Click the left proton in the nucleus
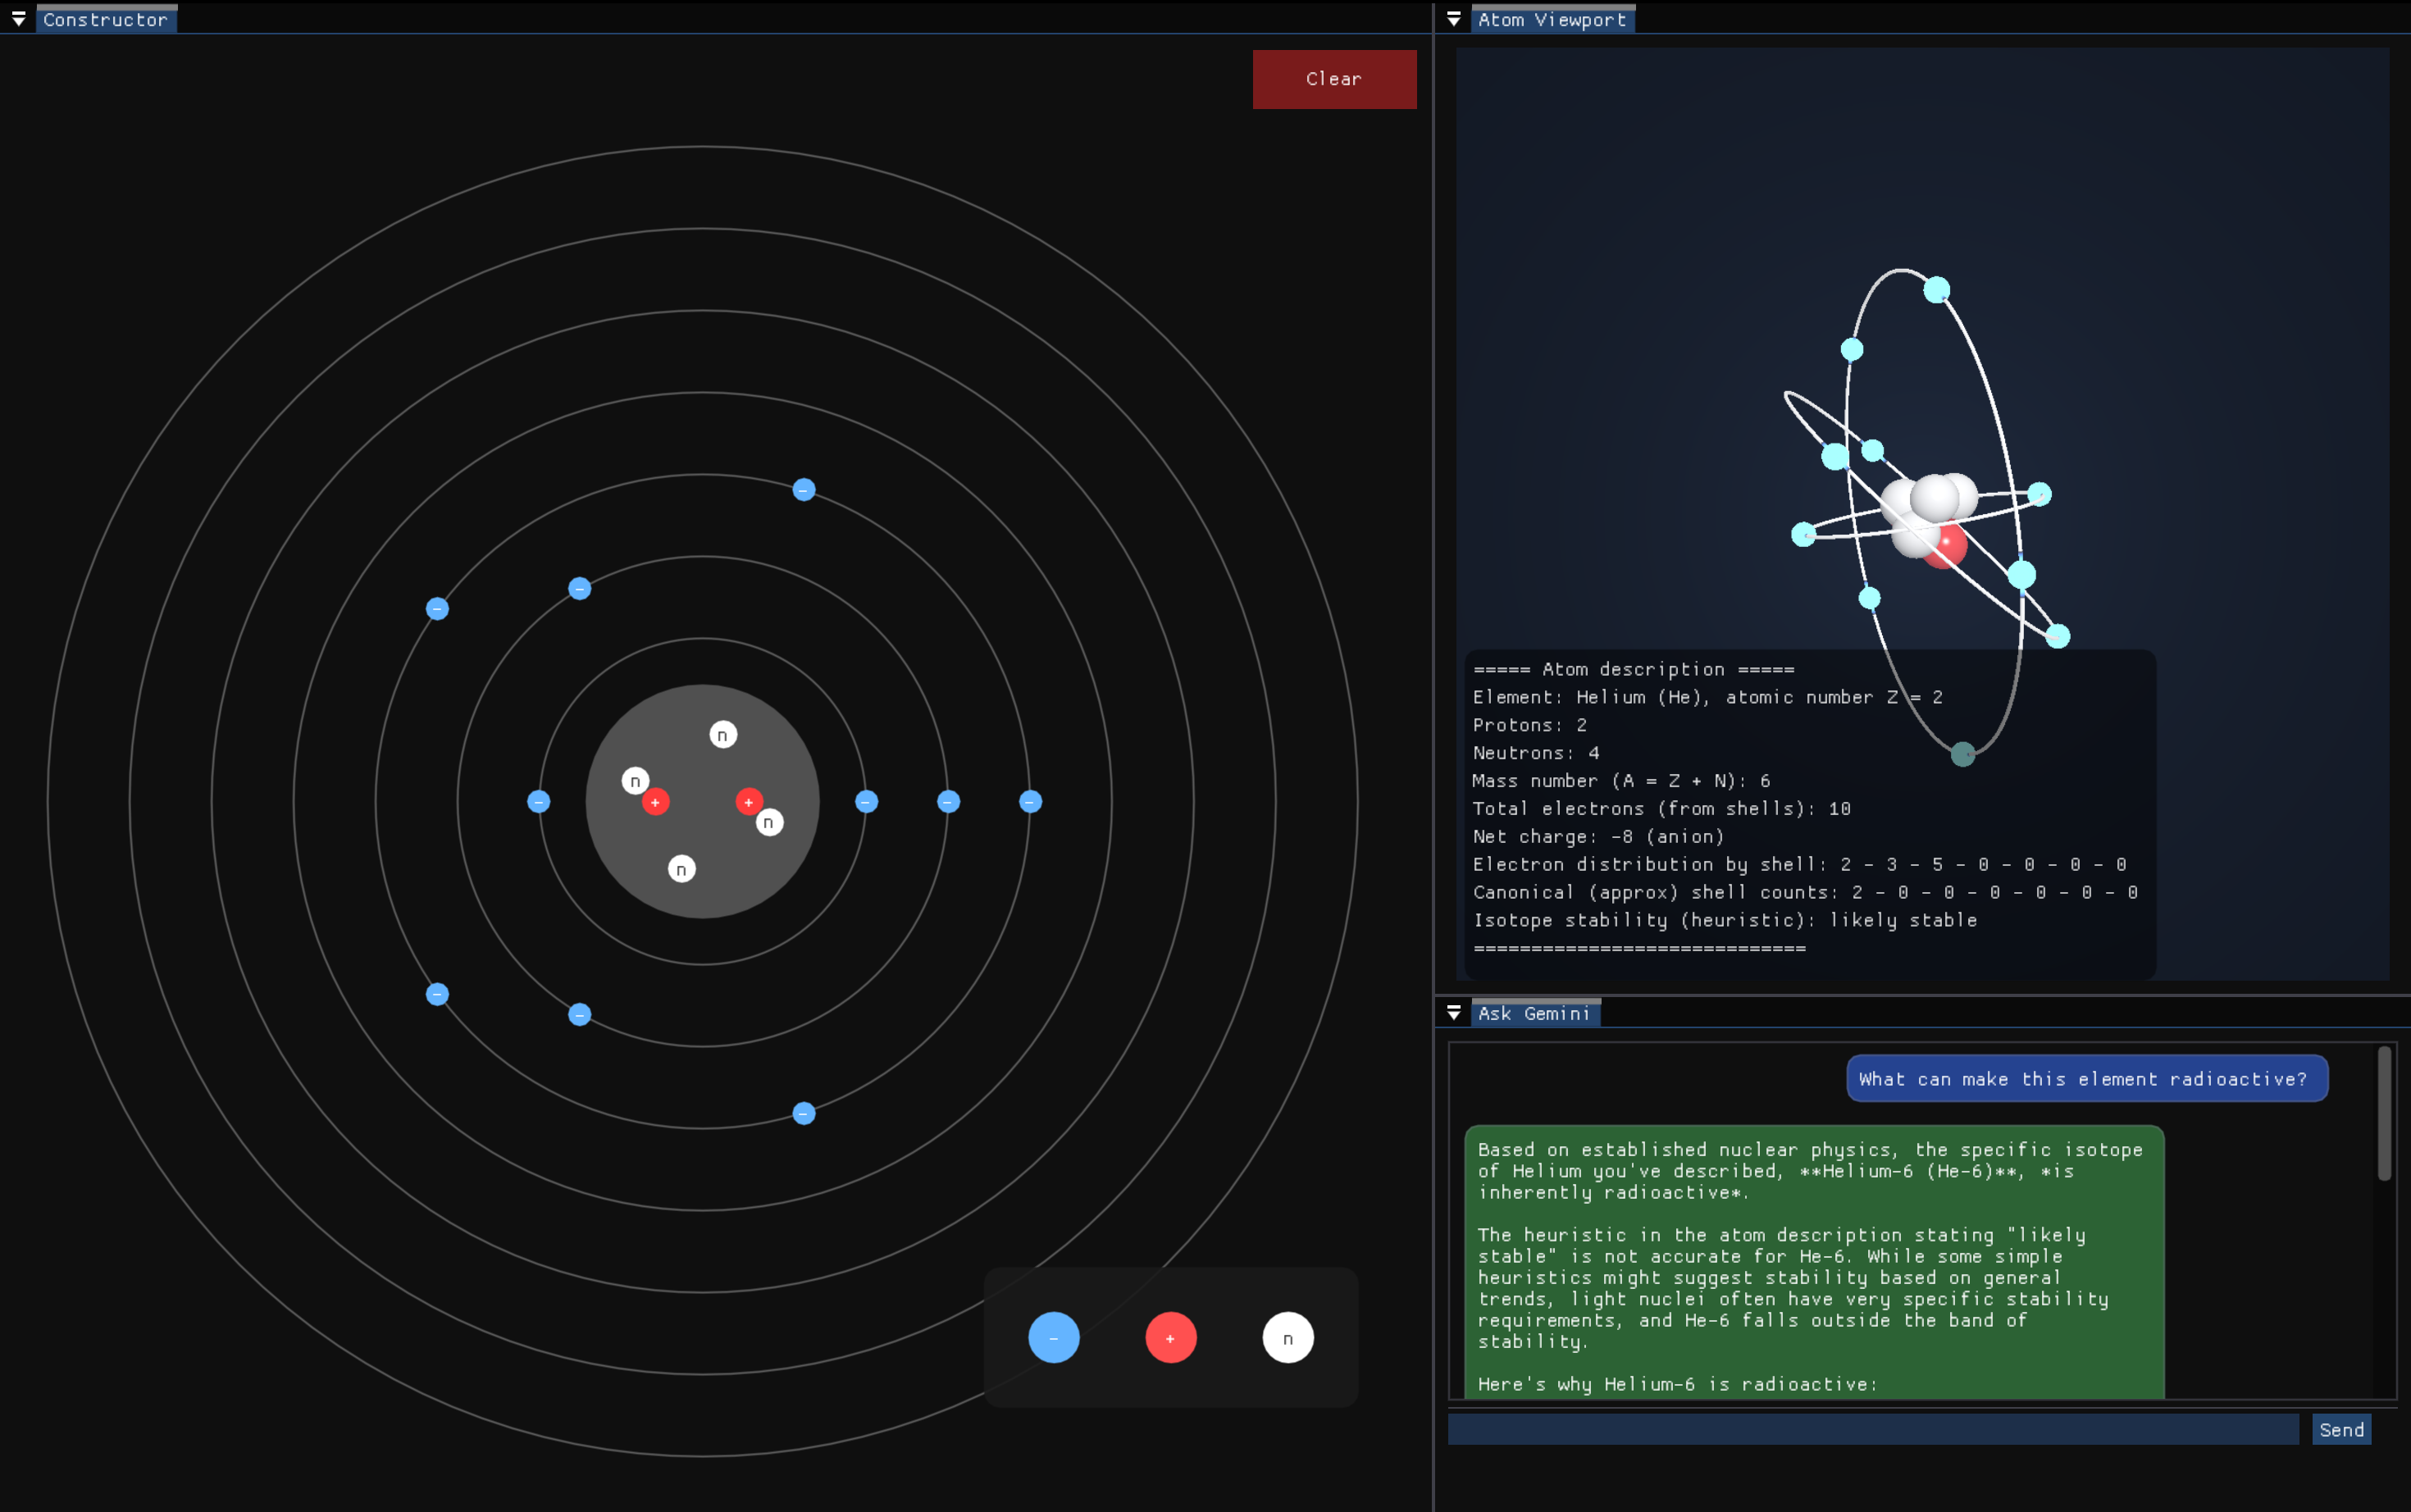Screen dimensions: 2411x1512 coord(655,802)
